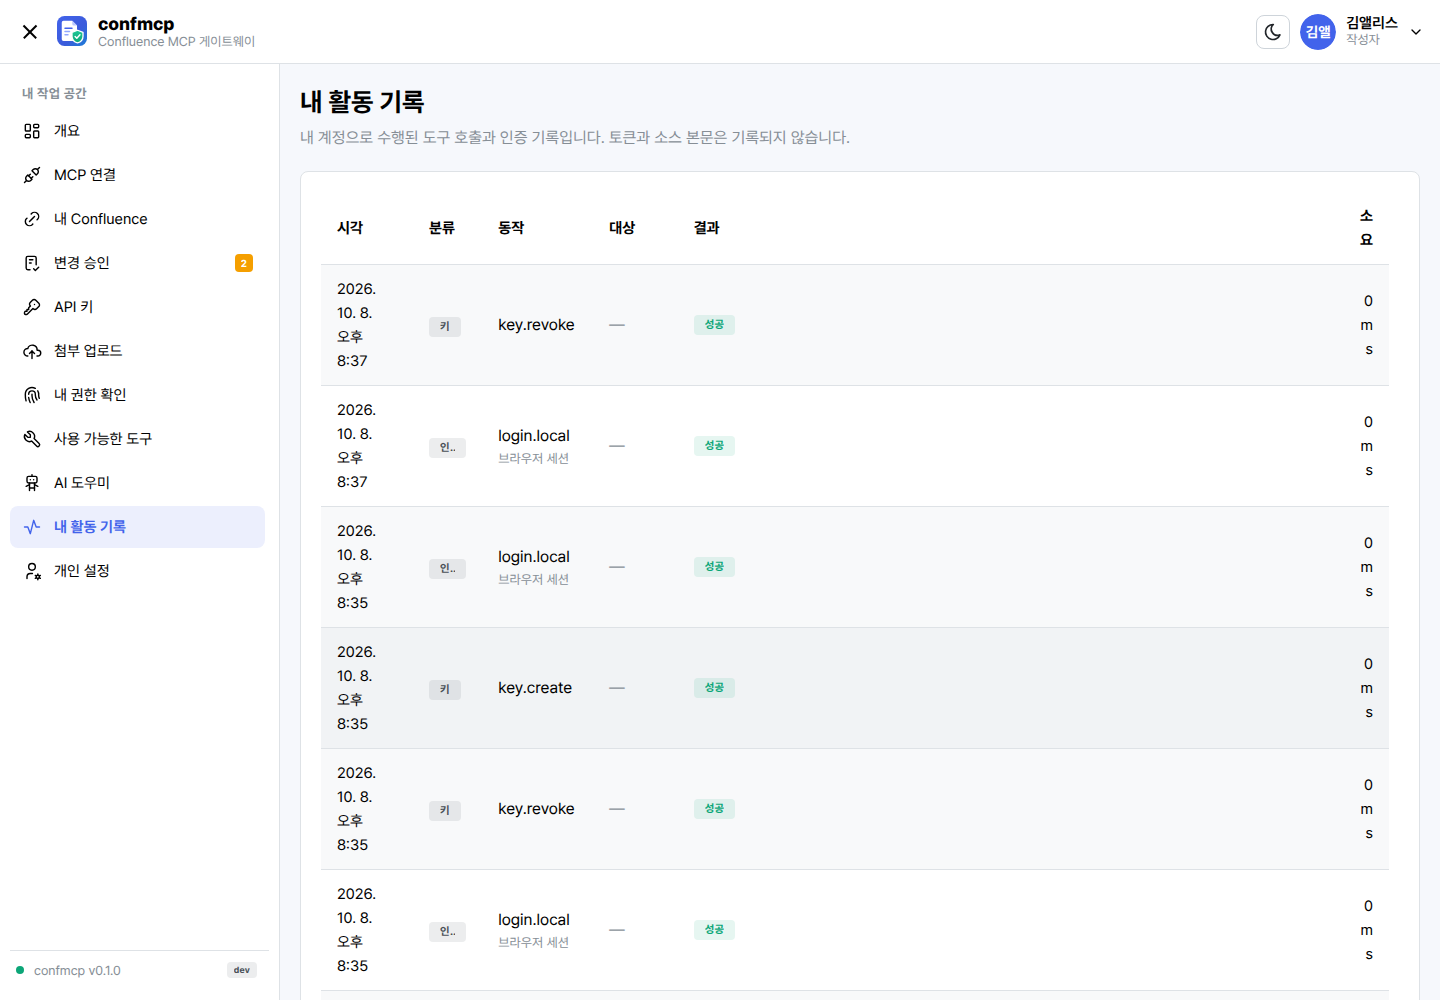
Task: Open 내 Confluence section
Action: click(x=137, y=219)
